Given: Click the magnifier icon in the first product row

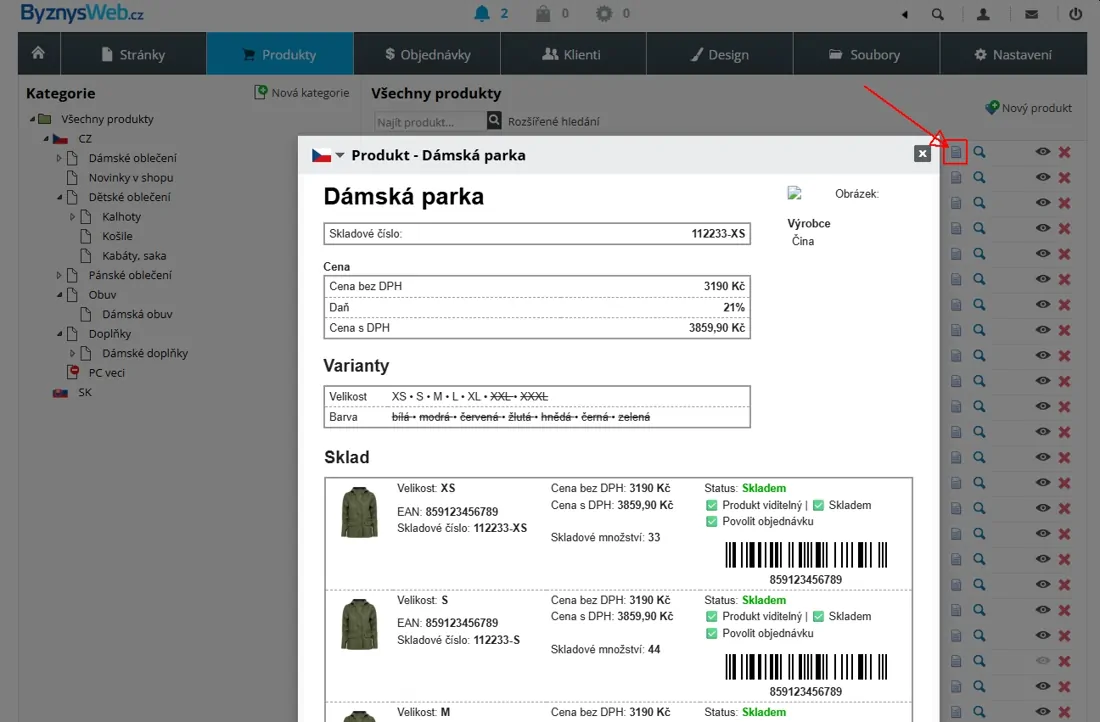Looking at the screenshot, I should pos(979,152).
